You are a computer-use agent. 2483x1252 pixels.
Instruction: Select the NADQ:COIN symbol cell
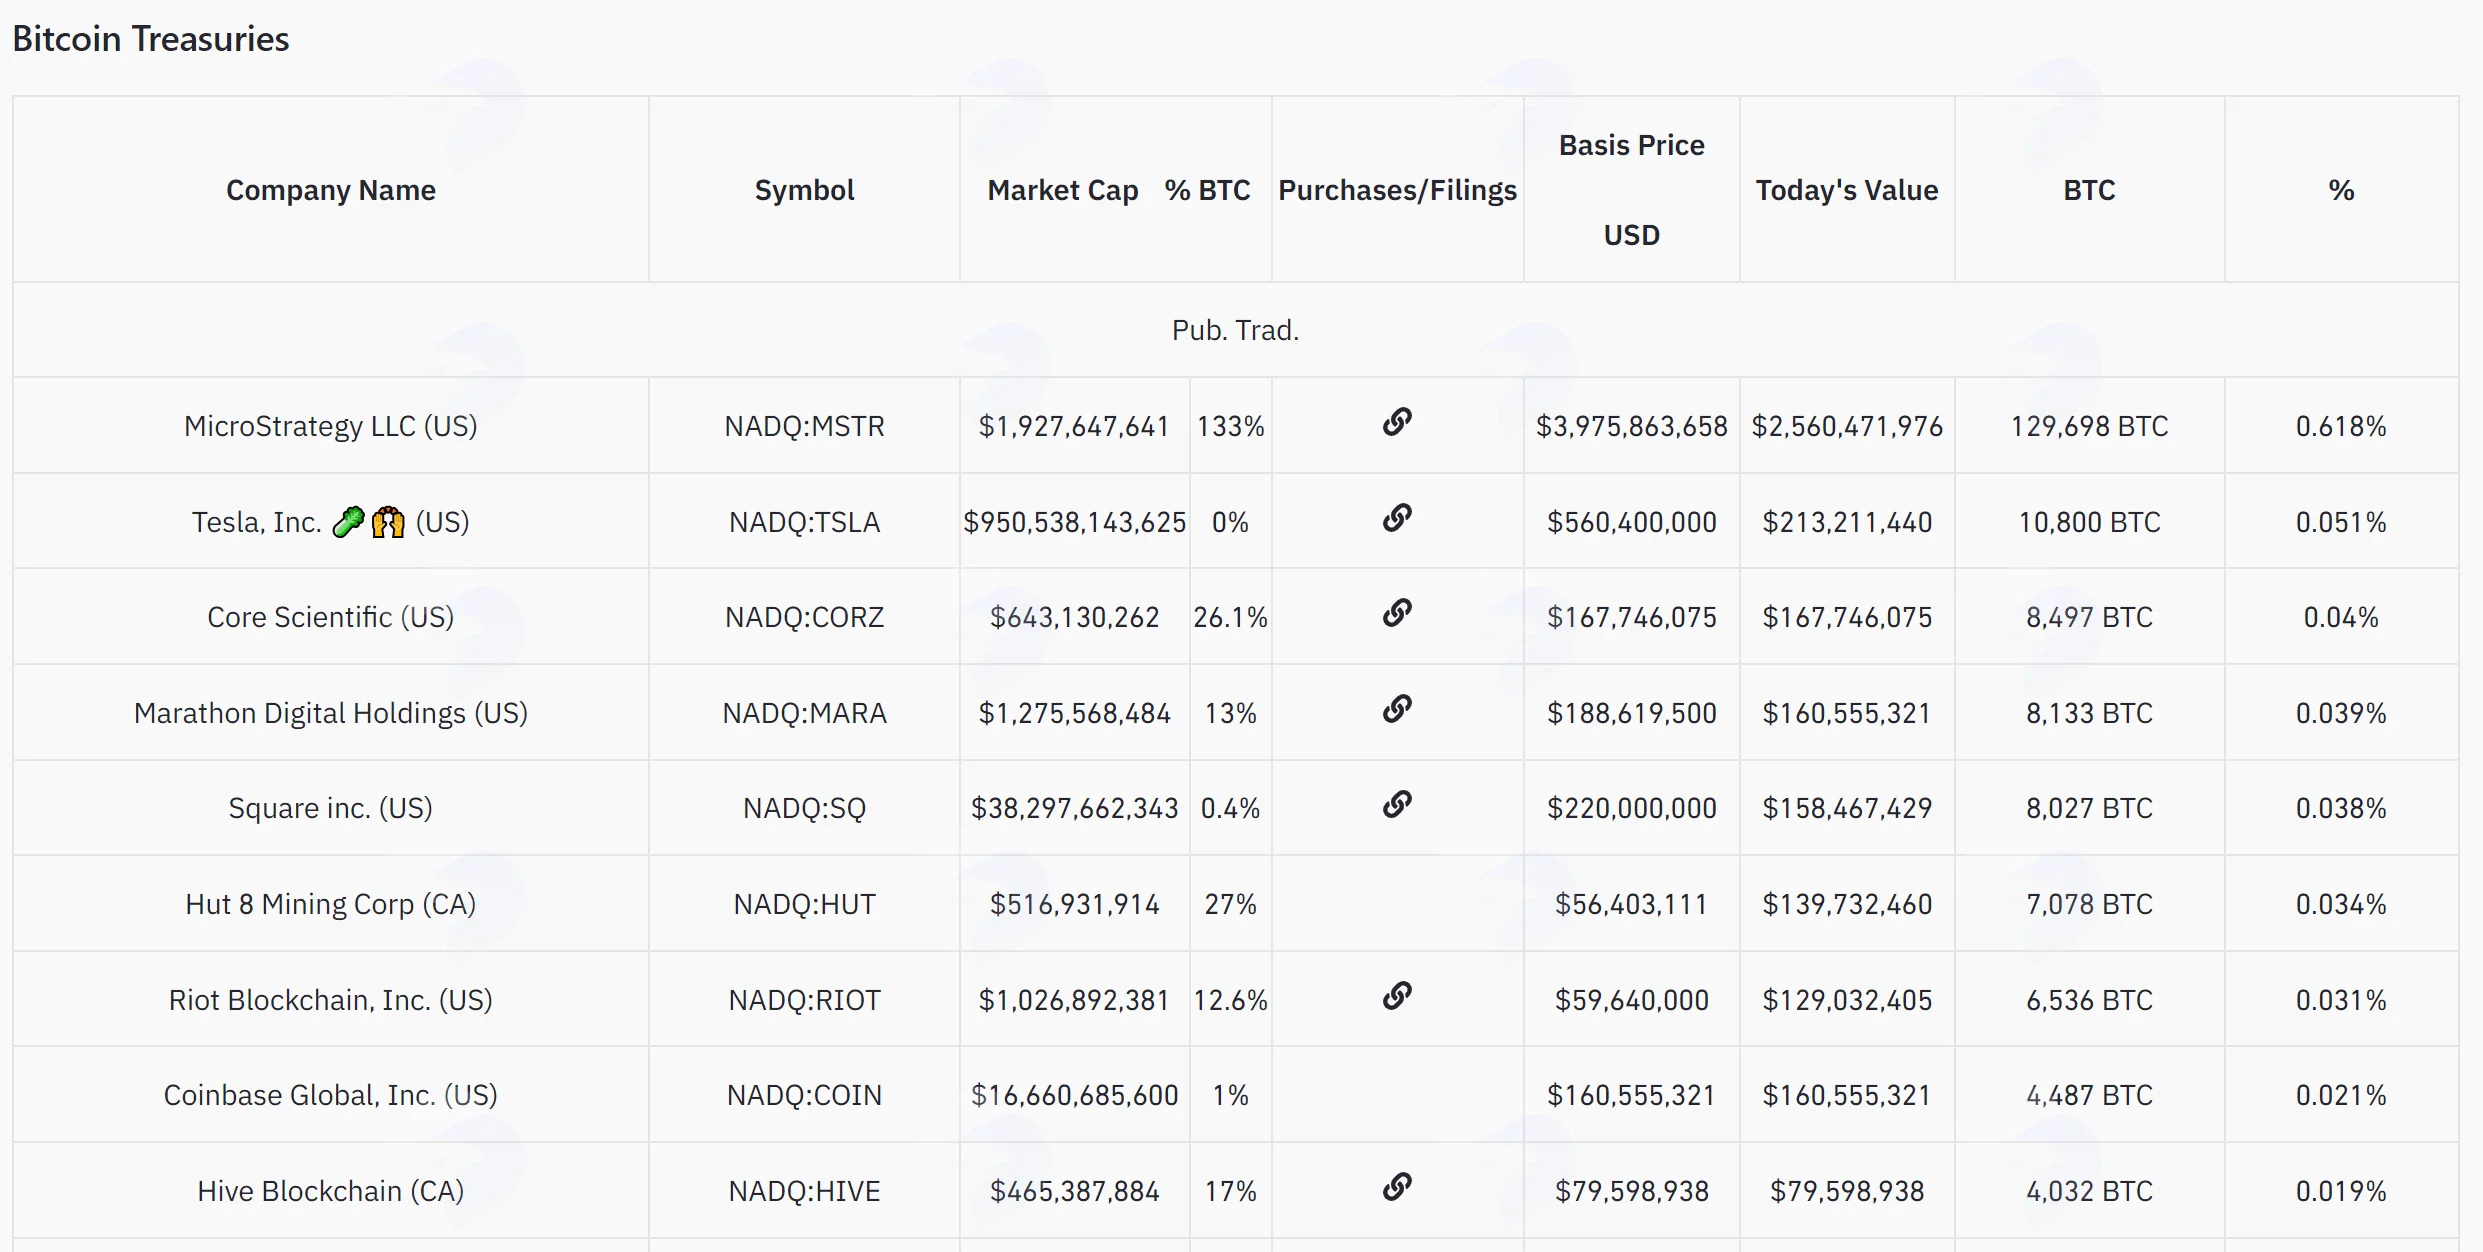pyautogui.click(x=804, y=1095)
